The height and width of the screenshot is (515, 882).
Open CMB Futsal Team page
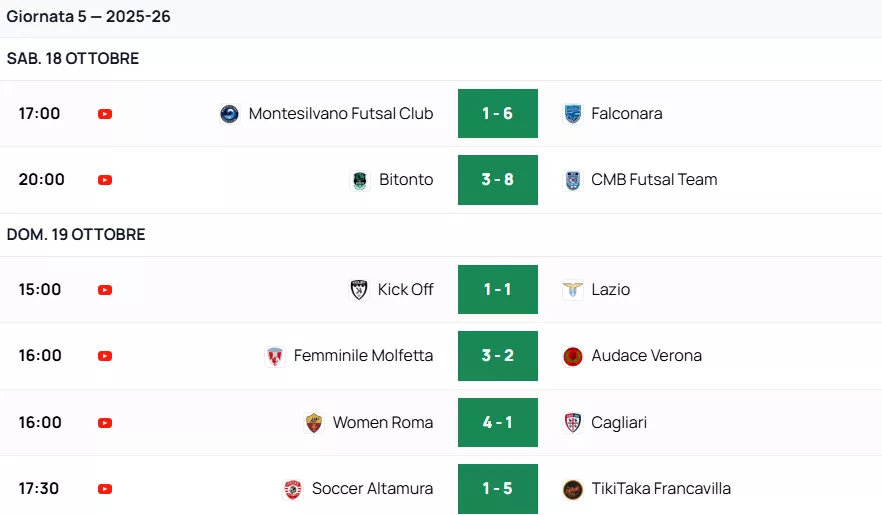point(654,180)
